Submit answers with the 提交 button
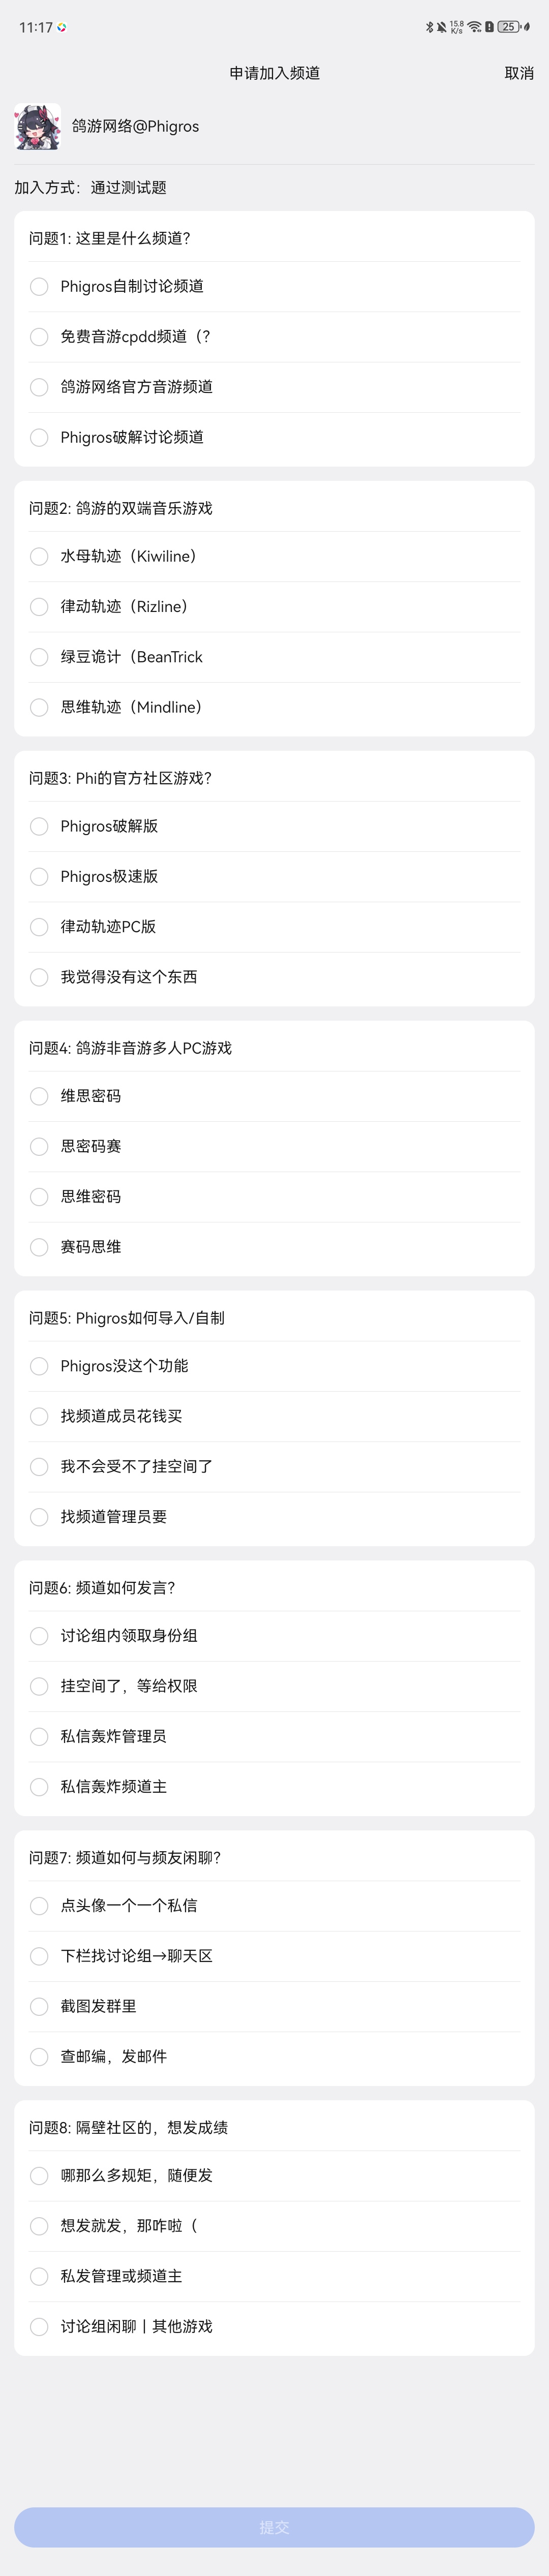This screenshot has width=549, height=2576. tap(274, 2527)
